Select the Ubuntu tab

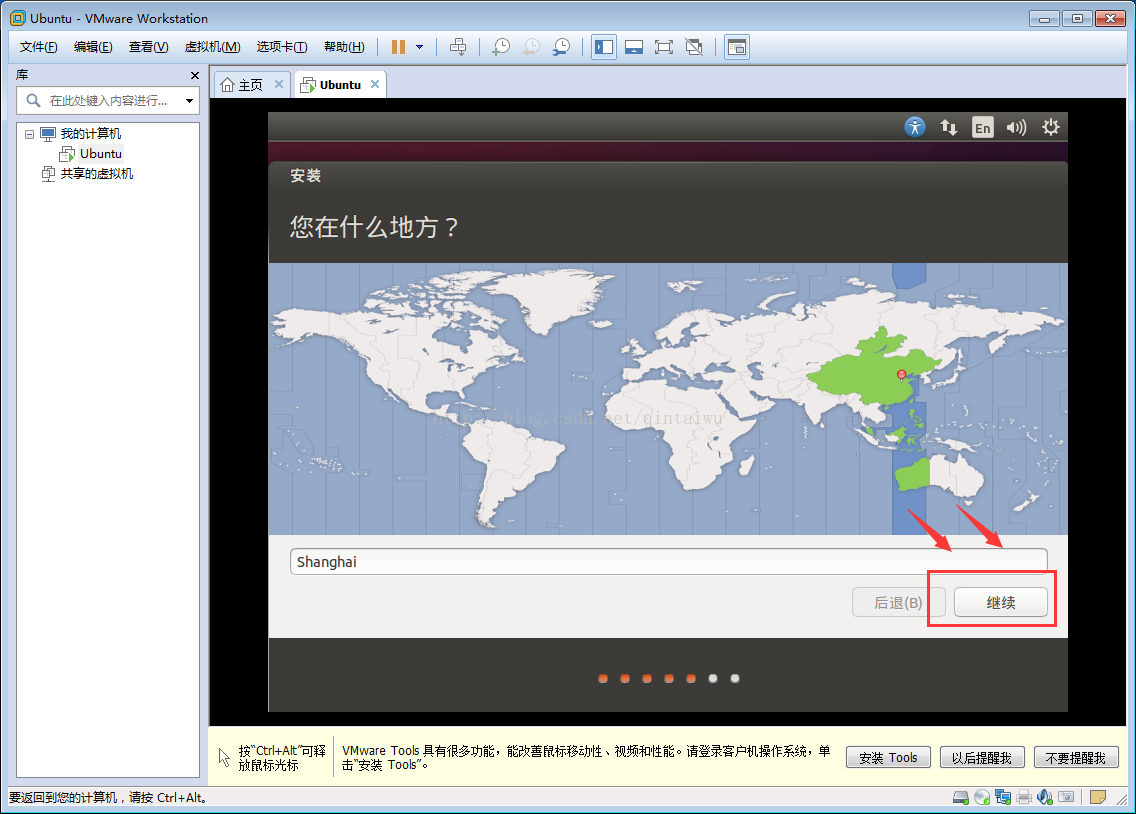click(340, 85)
